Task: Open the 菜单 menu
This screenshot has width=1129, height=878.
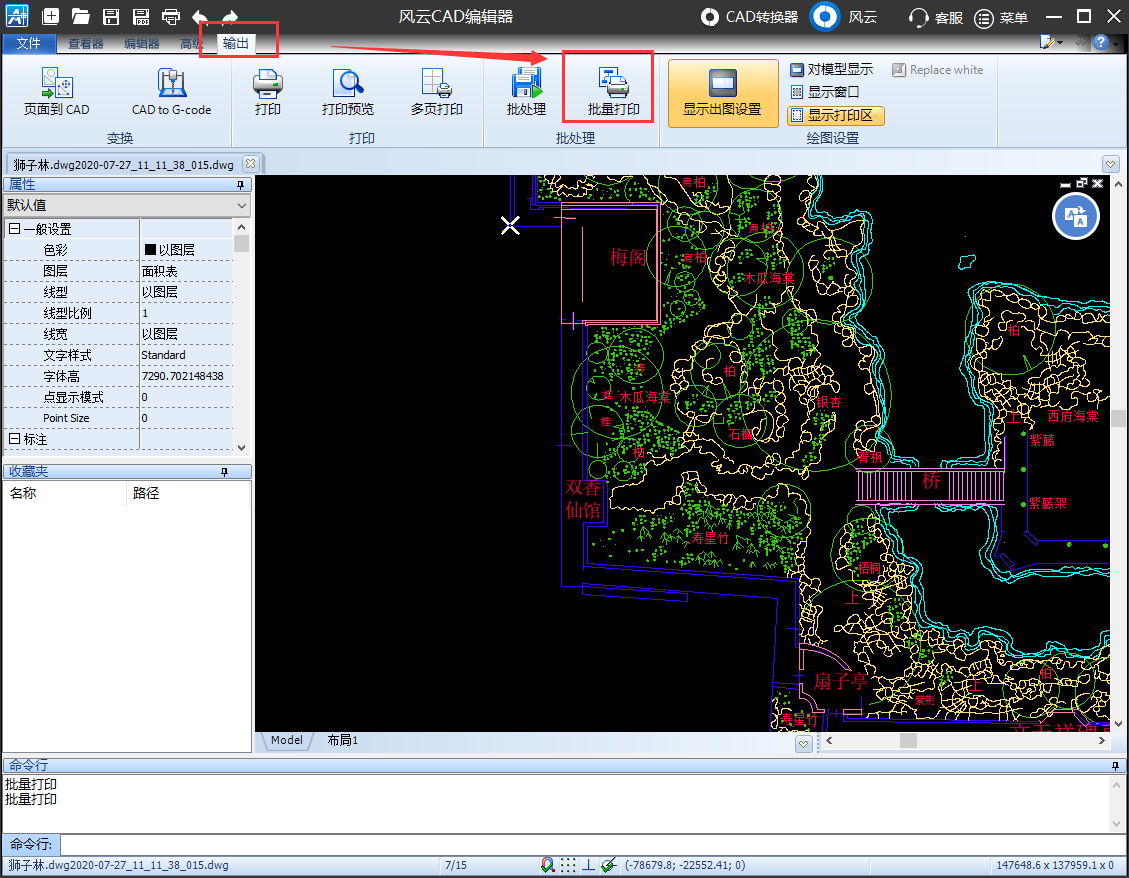Action: click(x=1001, y=17)
